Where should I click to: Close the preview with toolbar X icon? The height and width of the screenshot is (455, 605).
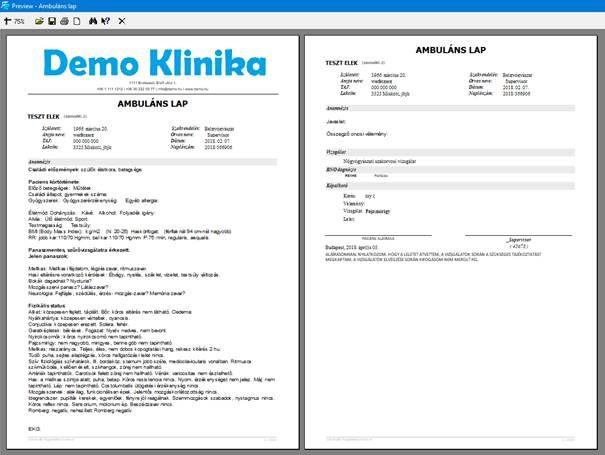pos(122,21)
